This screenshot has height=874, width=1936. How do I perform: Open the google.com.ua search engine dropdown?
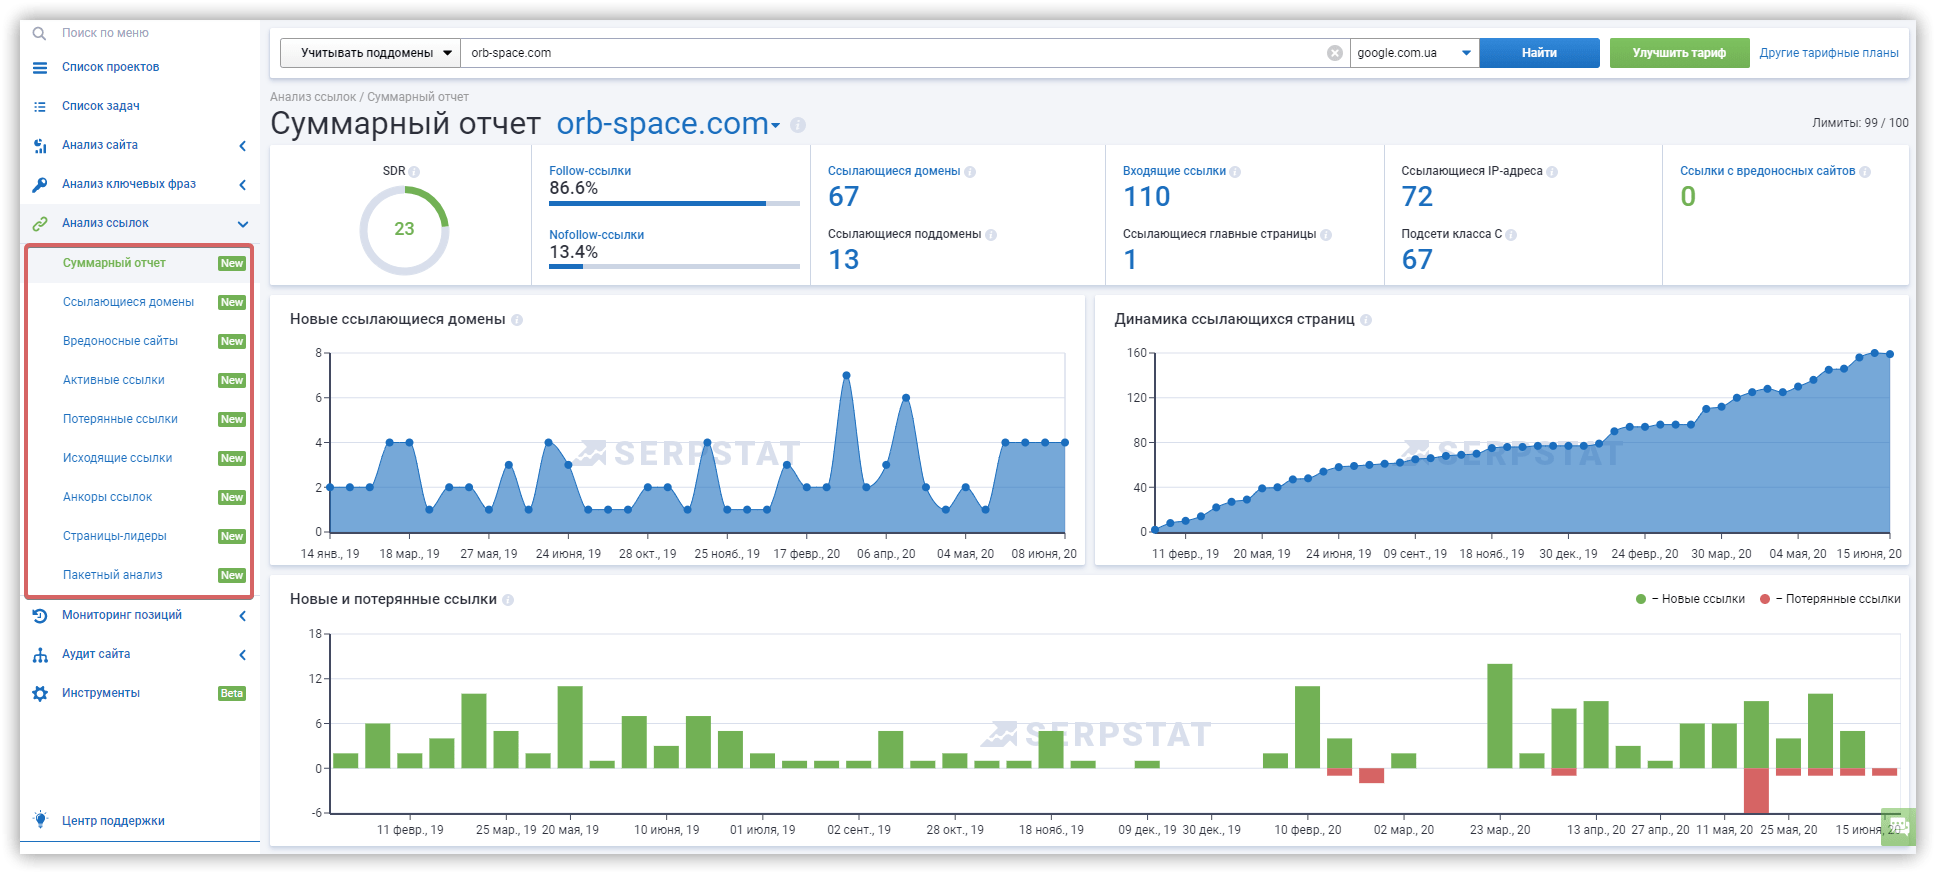pyautogui.click(x=1415, y=53)
